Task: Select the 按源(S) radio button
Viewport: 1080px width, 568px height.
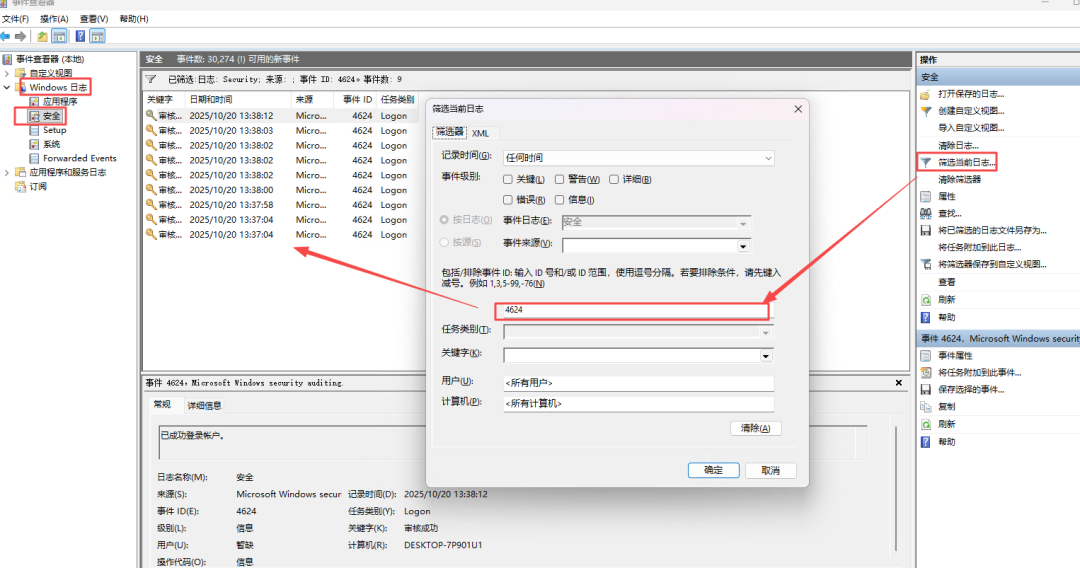Action: (444, 242)
